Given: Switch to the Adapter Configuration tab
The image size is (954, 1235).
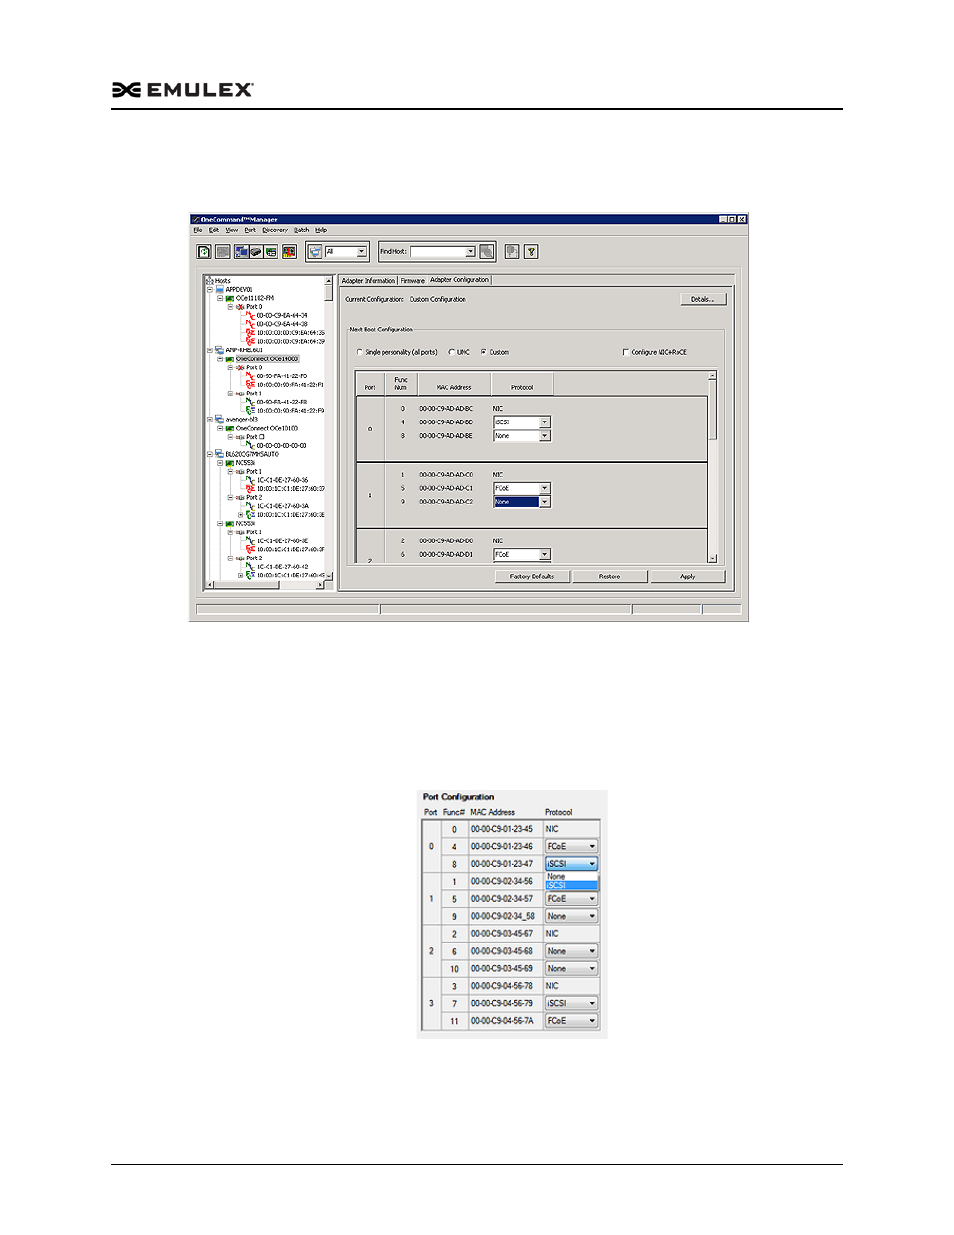Looking at the screenshot, I should coord(460,280).
